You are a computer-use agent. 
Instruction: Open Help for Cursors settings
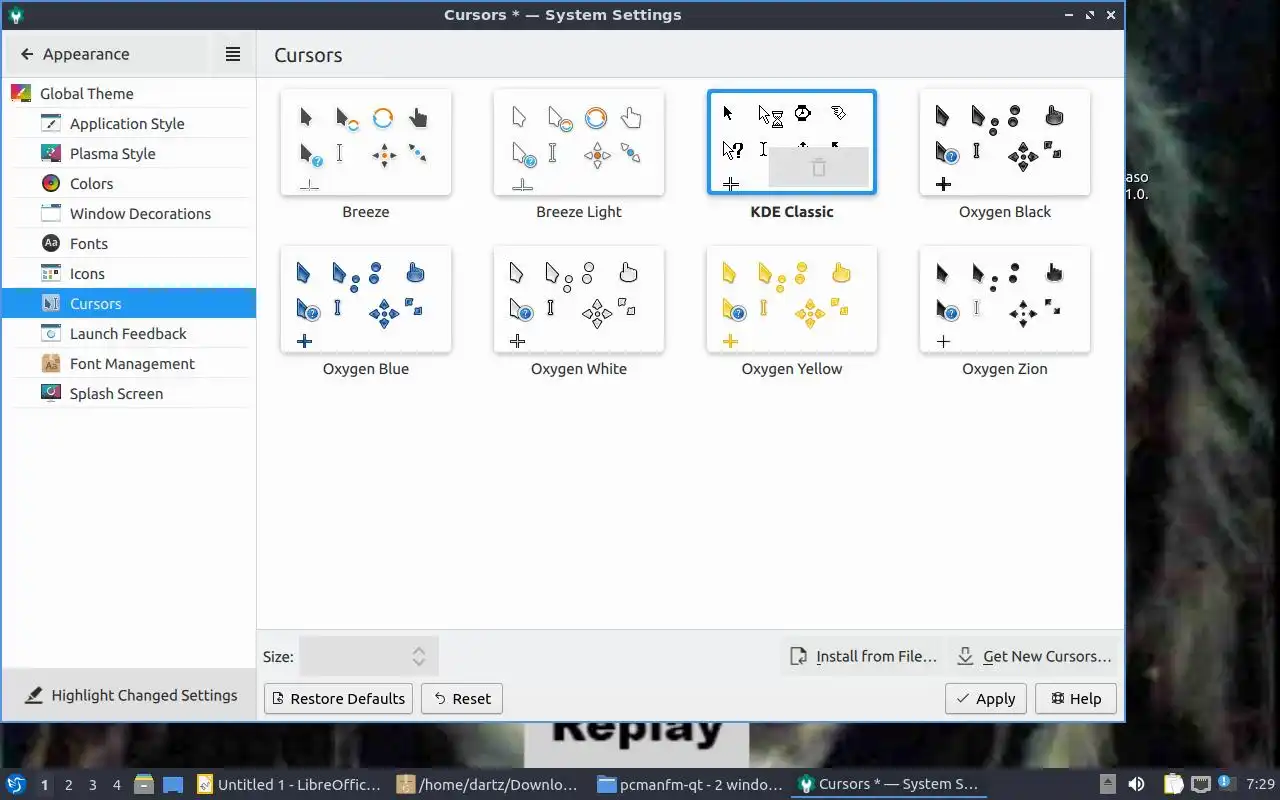coord(1076,698)
